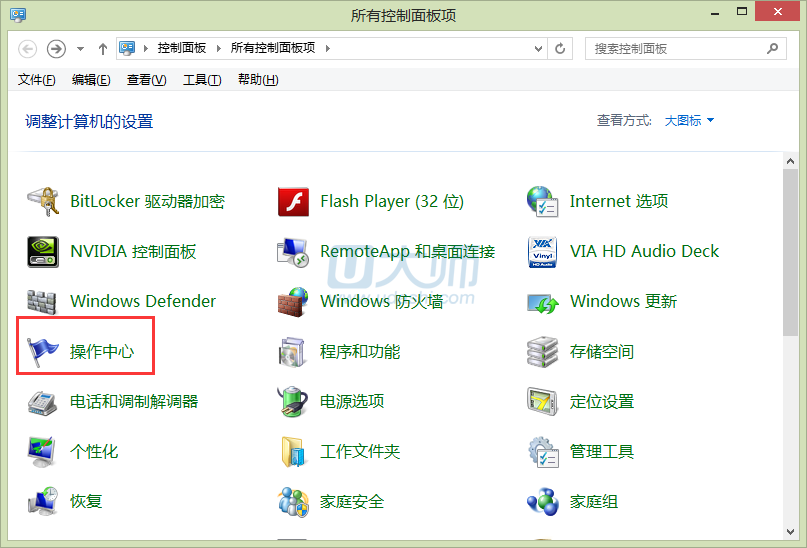Open the 定位设置 map icon
The height and width of the screenshot is (548, 807).
pos(542,401)
